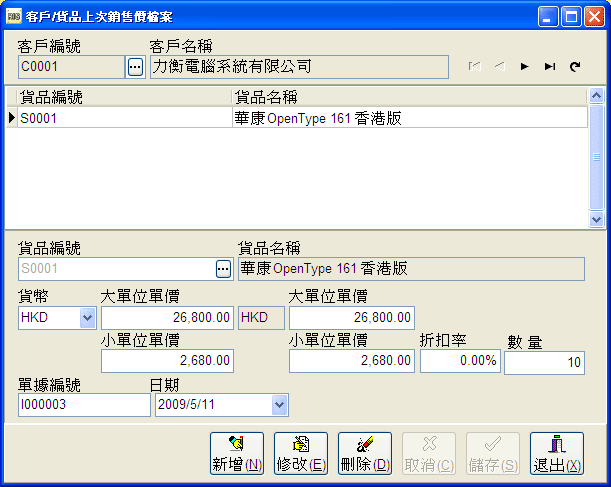Maximize the window
The height and width of the screenshot is (487, 611).
point(571,17)
